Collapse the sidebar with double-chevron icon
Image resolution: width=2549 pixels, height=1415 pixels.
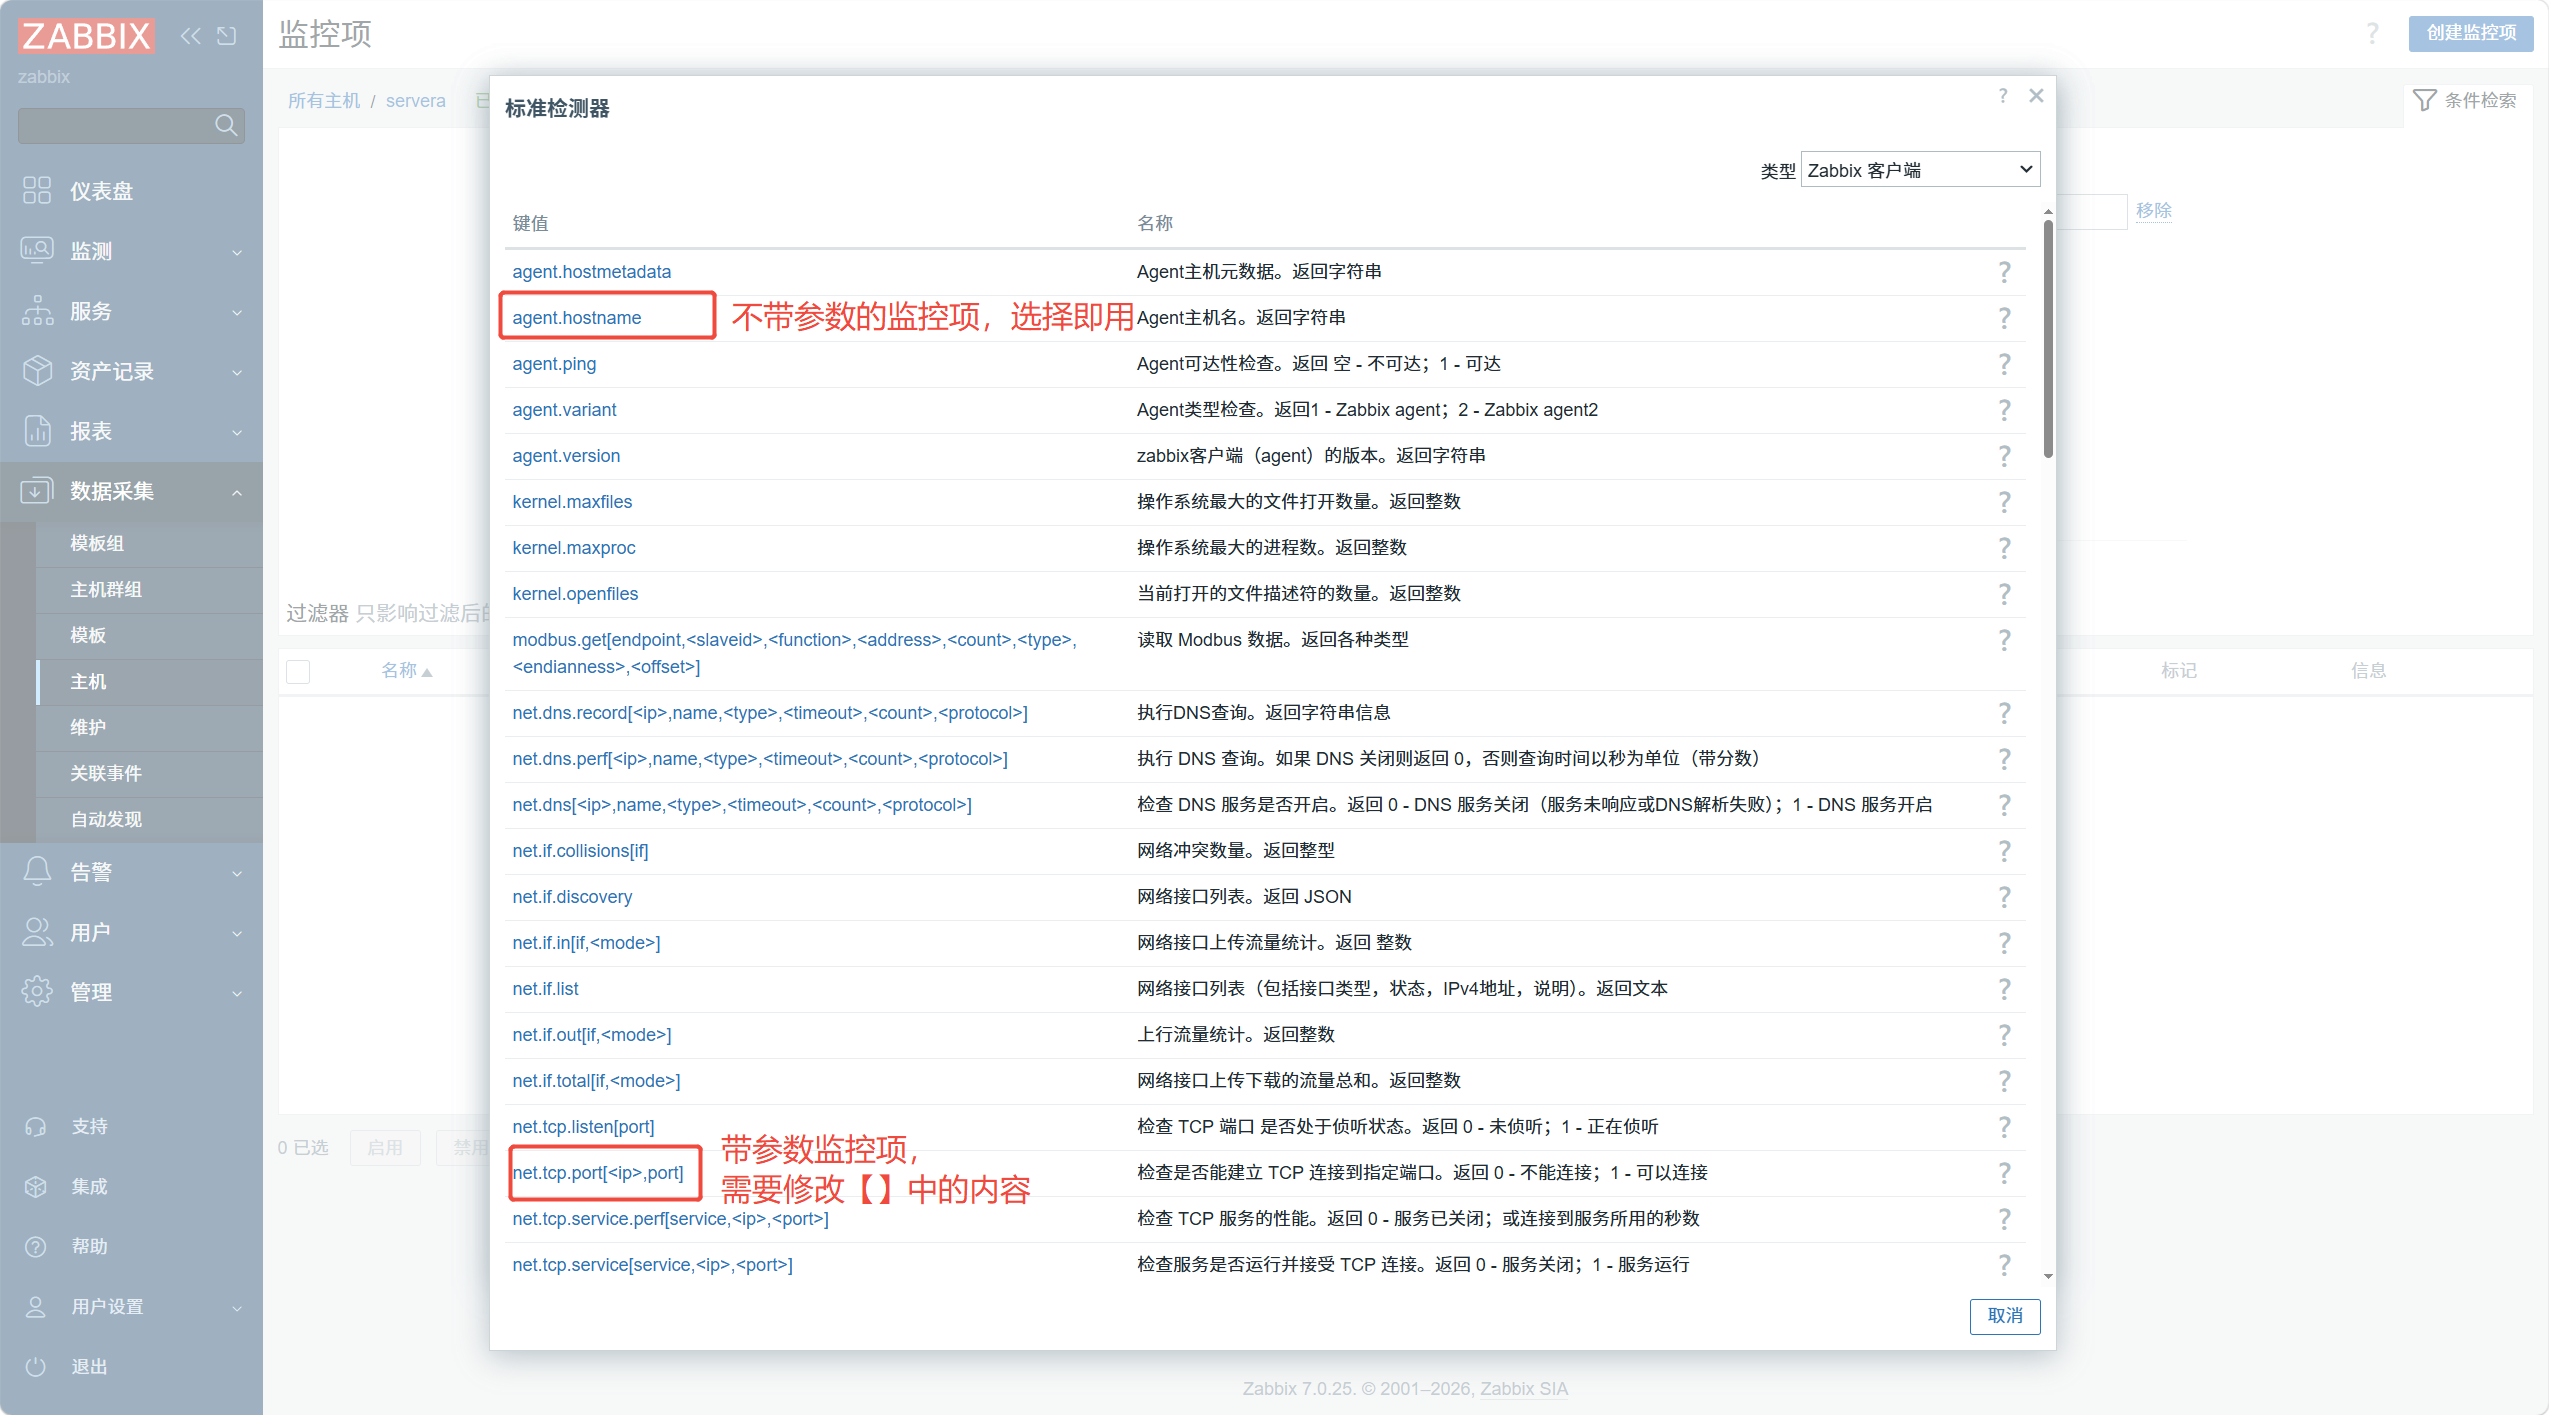click(x=191, y=36)
